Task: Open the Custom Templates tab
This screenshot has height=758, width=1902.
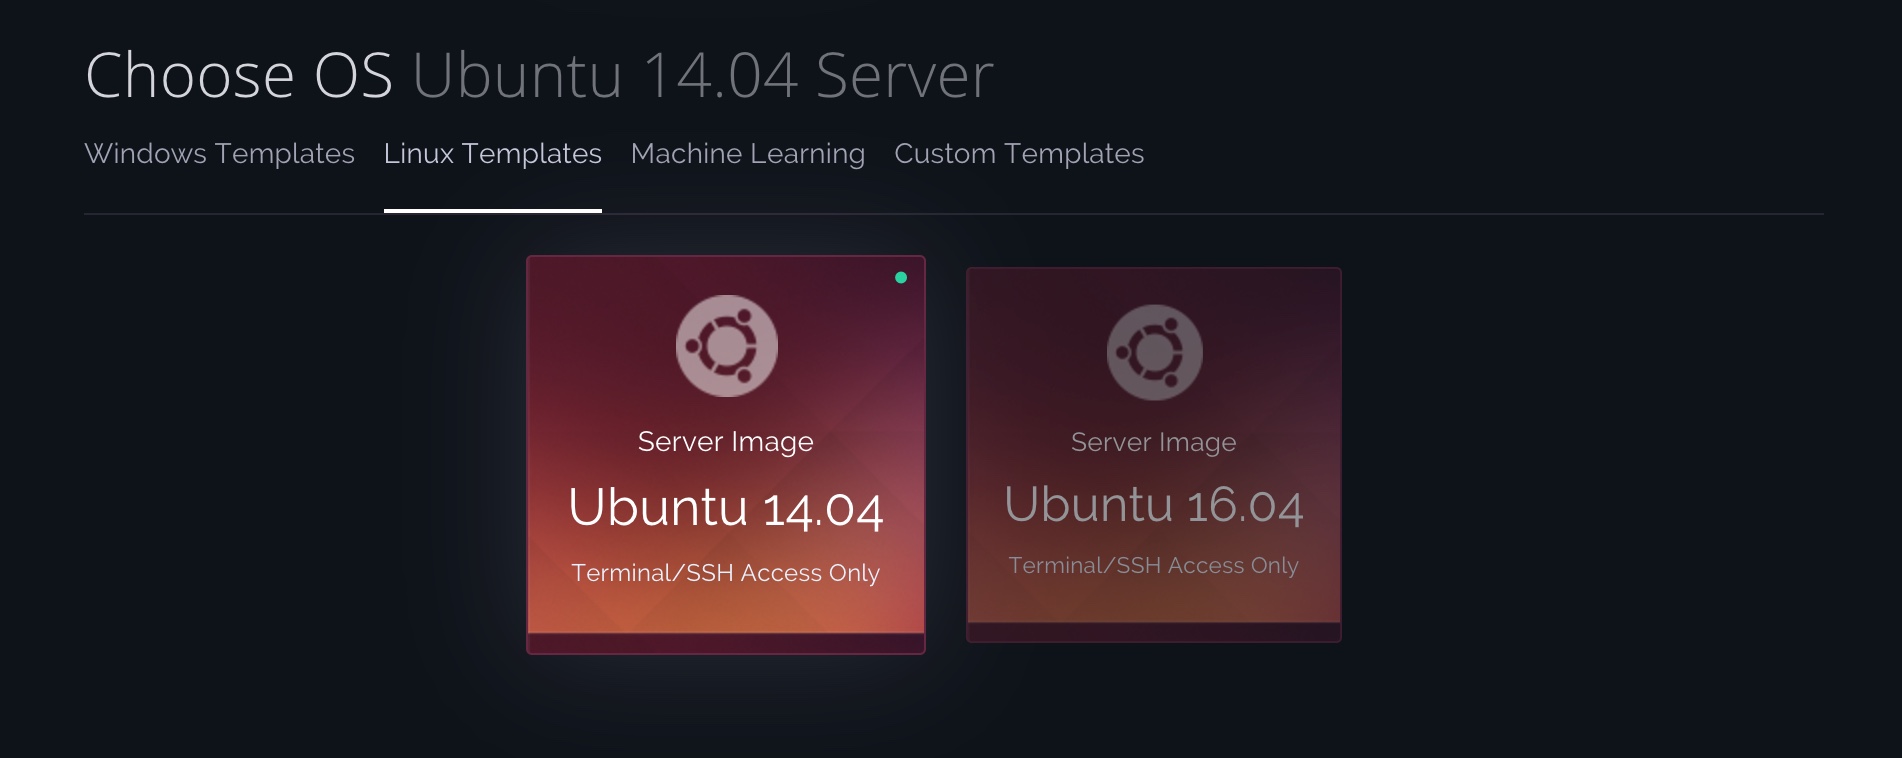Action: point(1019,154)
